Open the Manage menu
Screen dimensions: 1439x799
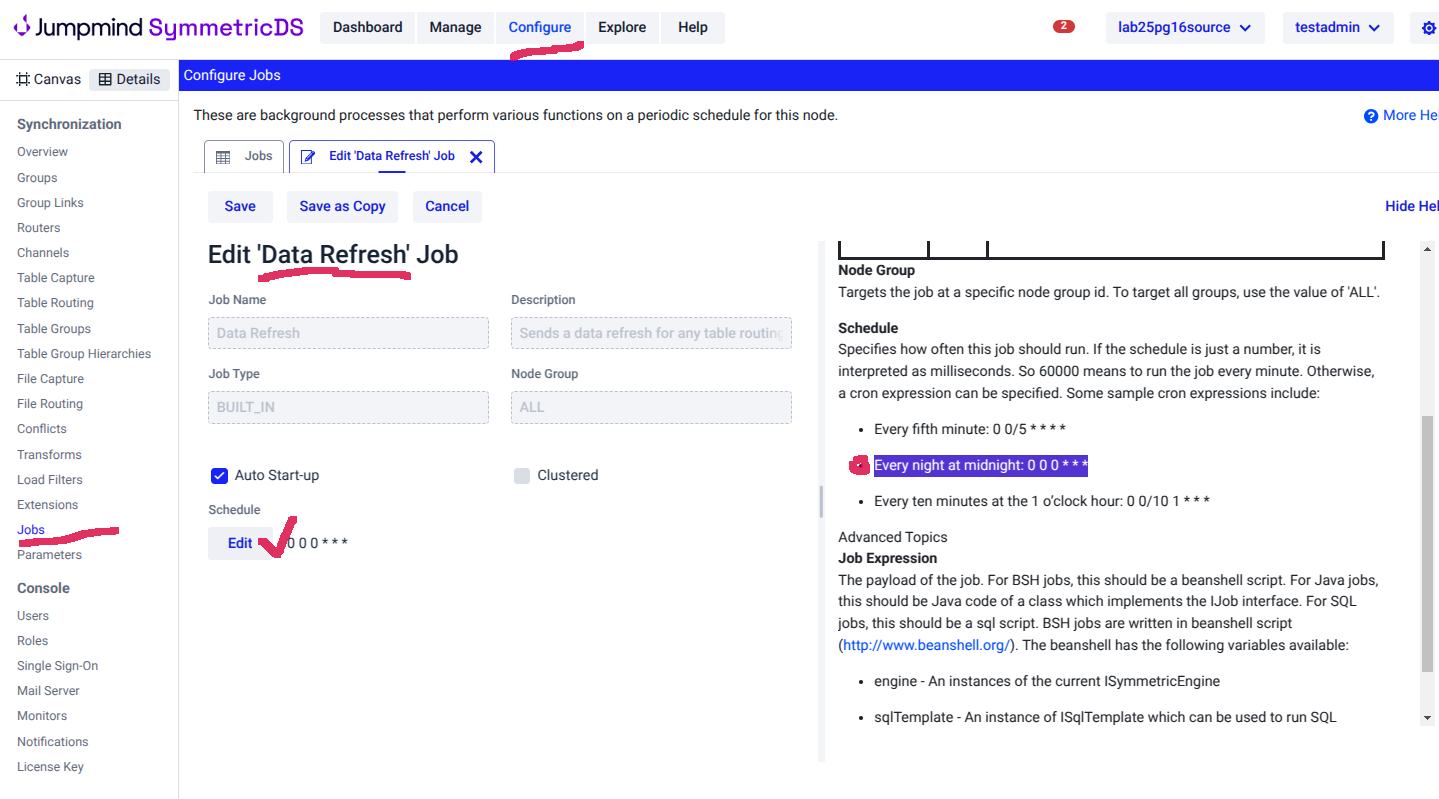[455, 28]
